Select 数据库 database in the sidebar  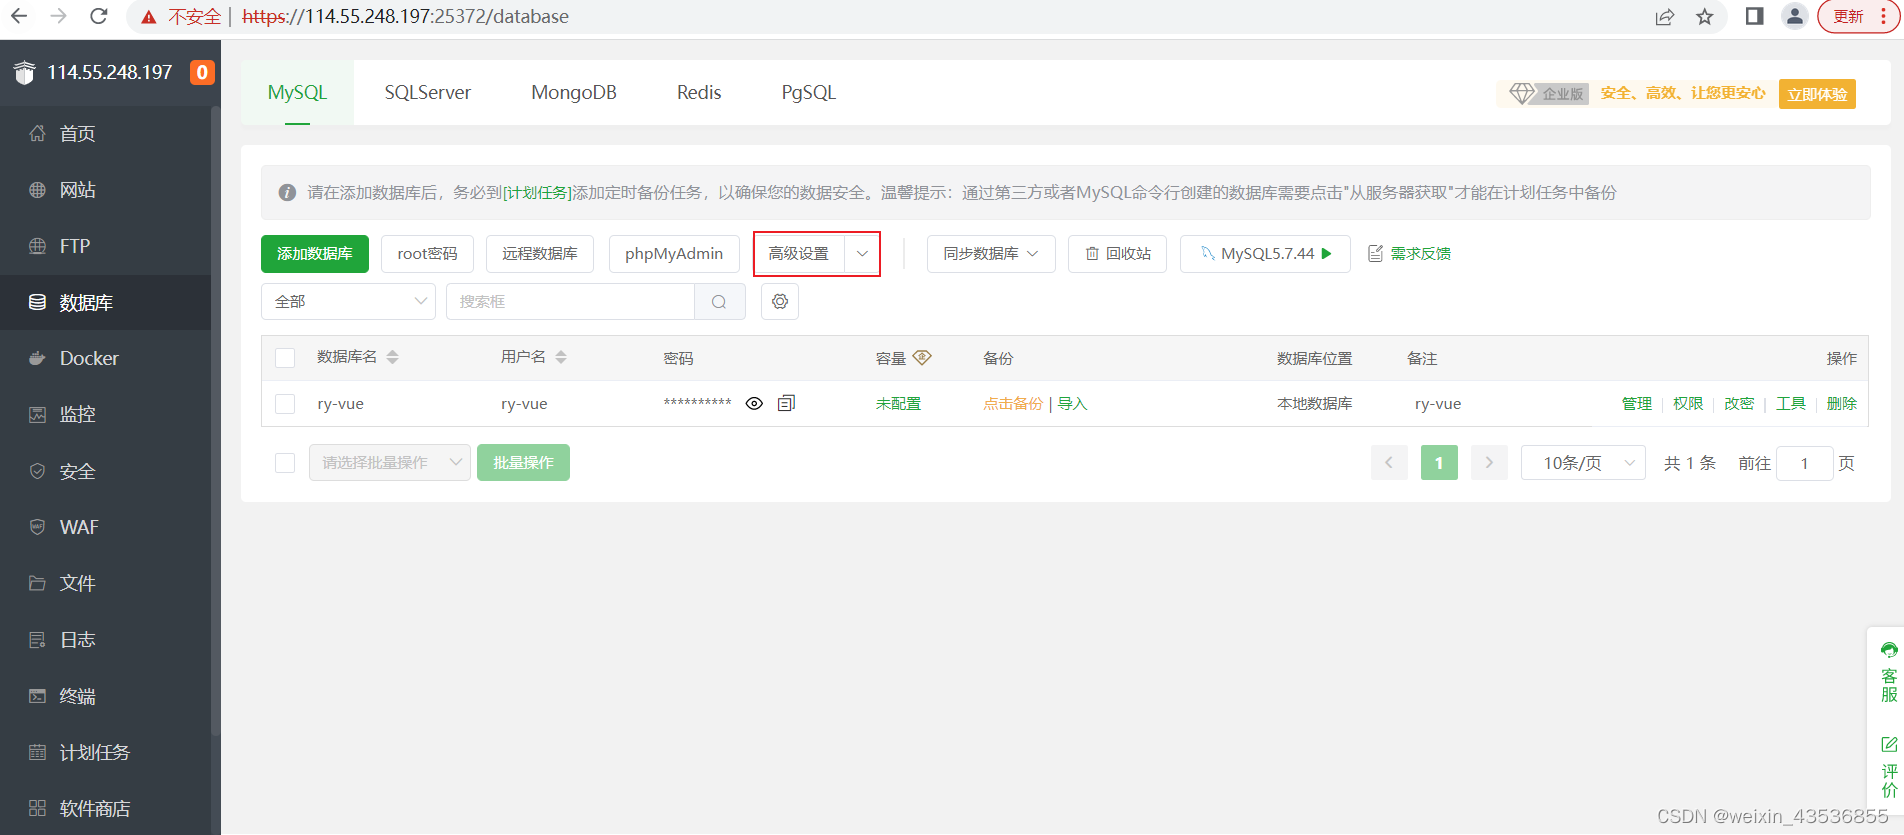(105, 302)
